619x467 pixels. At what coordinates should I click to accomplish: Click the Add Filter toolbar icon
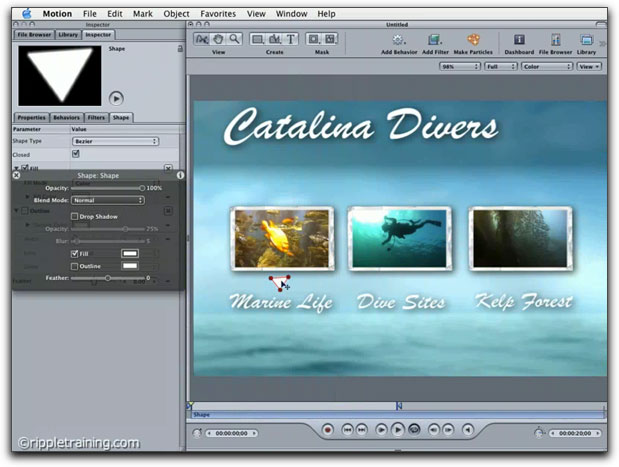point(435,39)
